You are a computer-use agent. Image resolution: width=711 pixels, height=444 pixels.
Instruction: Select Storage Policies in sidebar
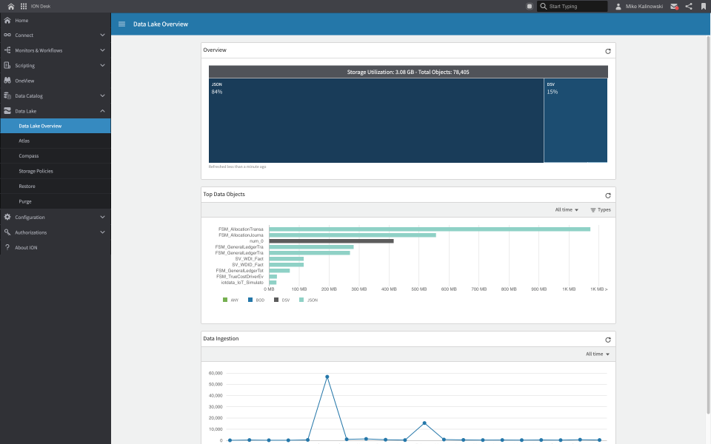pos(36,171)
